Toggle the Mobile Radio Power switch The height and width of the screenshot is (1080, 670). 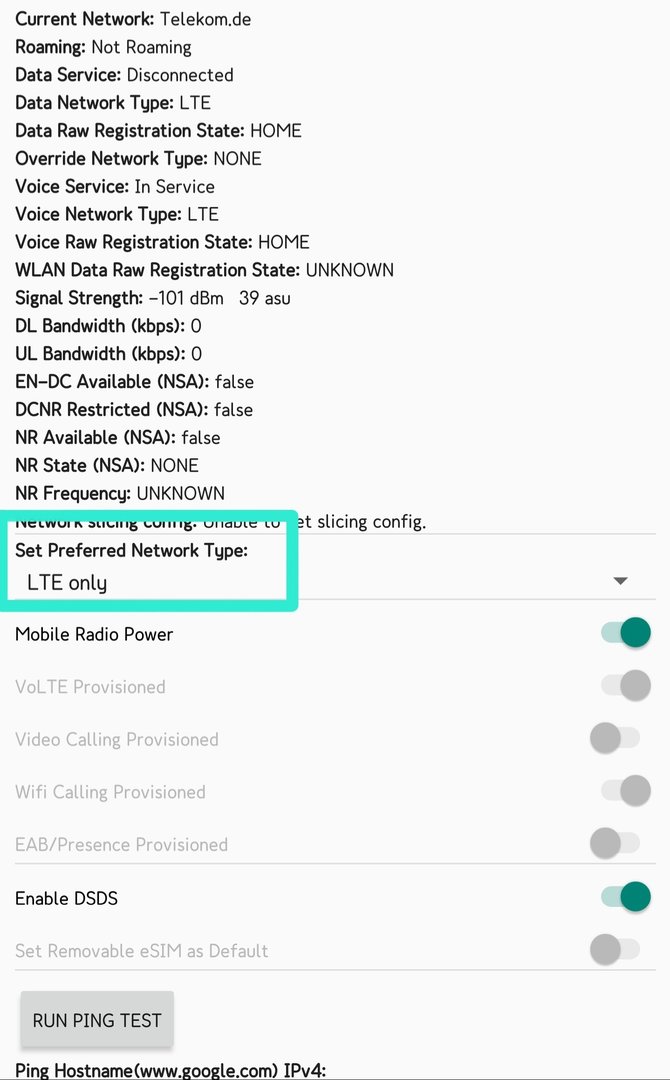click(626, 633)
